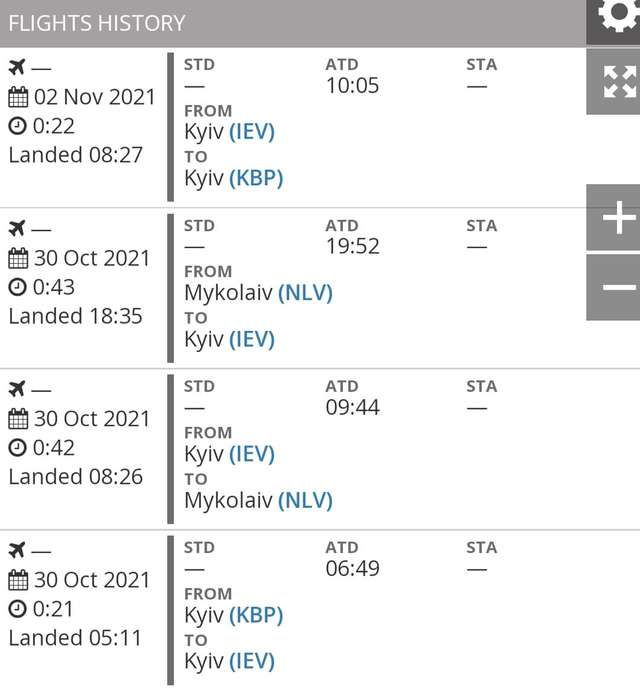
Task: Open IEV destination link in 06:49 flight
Action: tap(252, 661)
